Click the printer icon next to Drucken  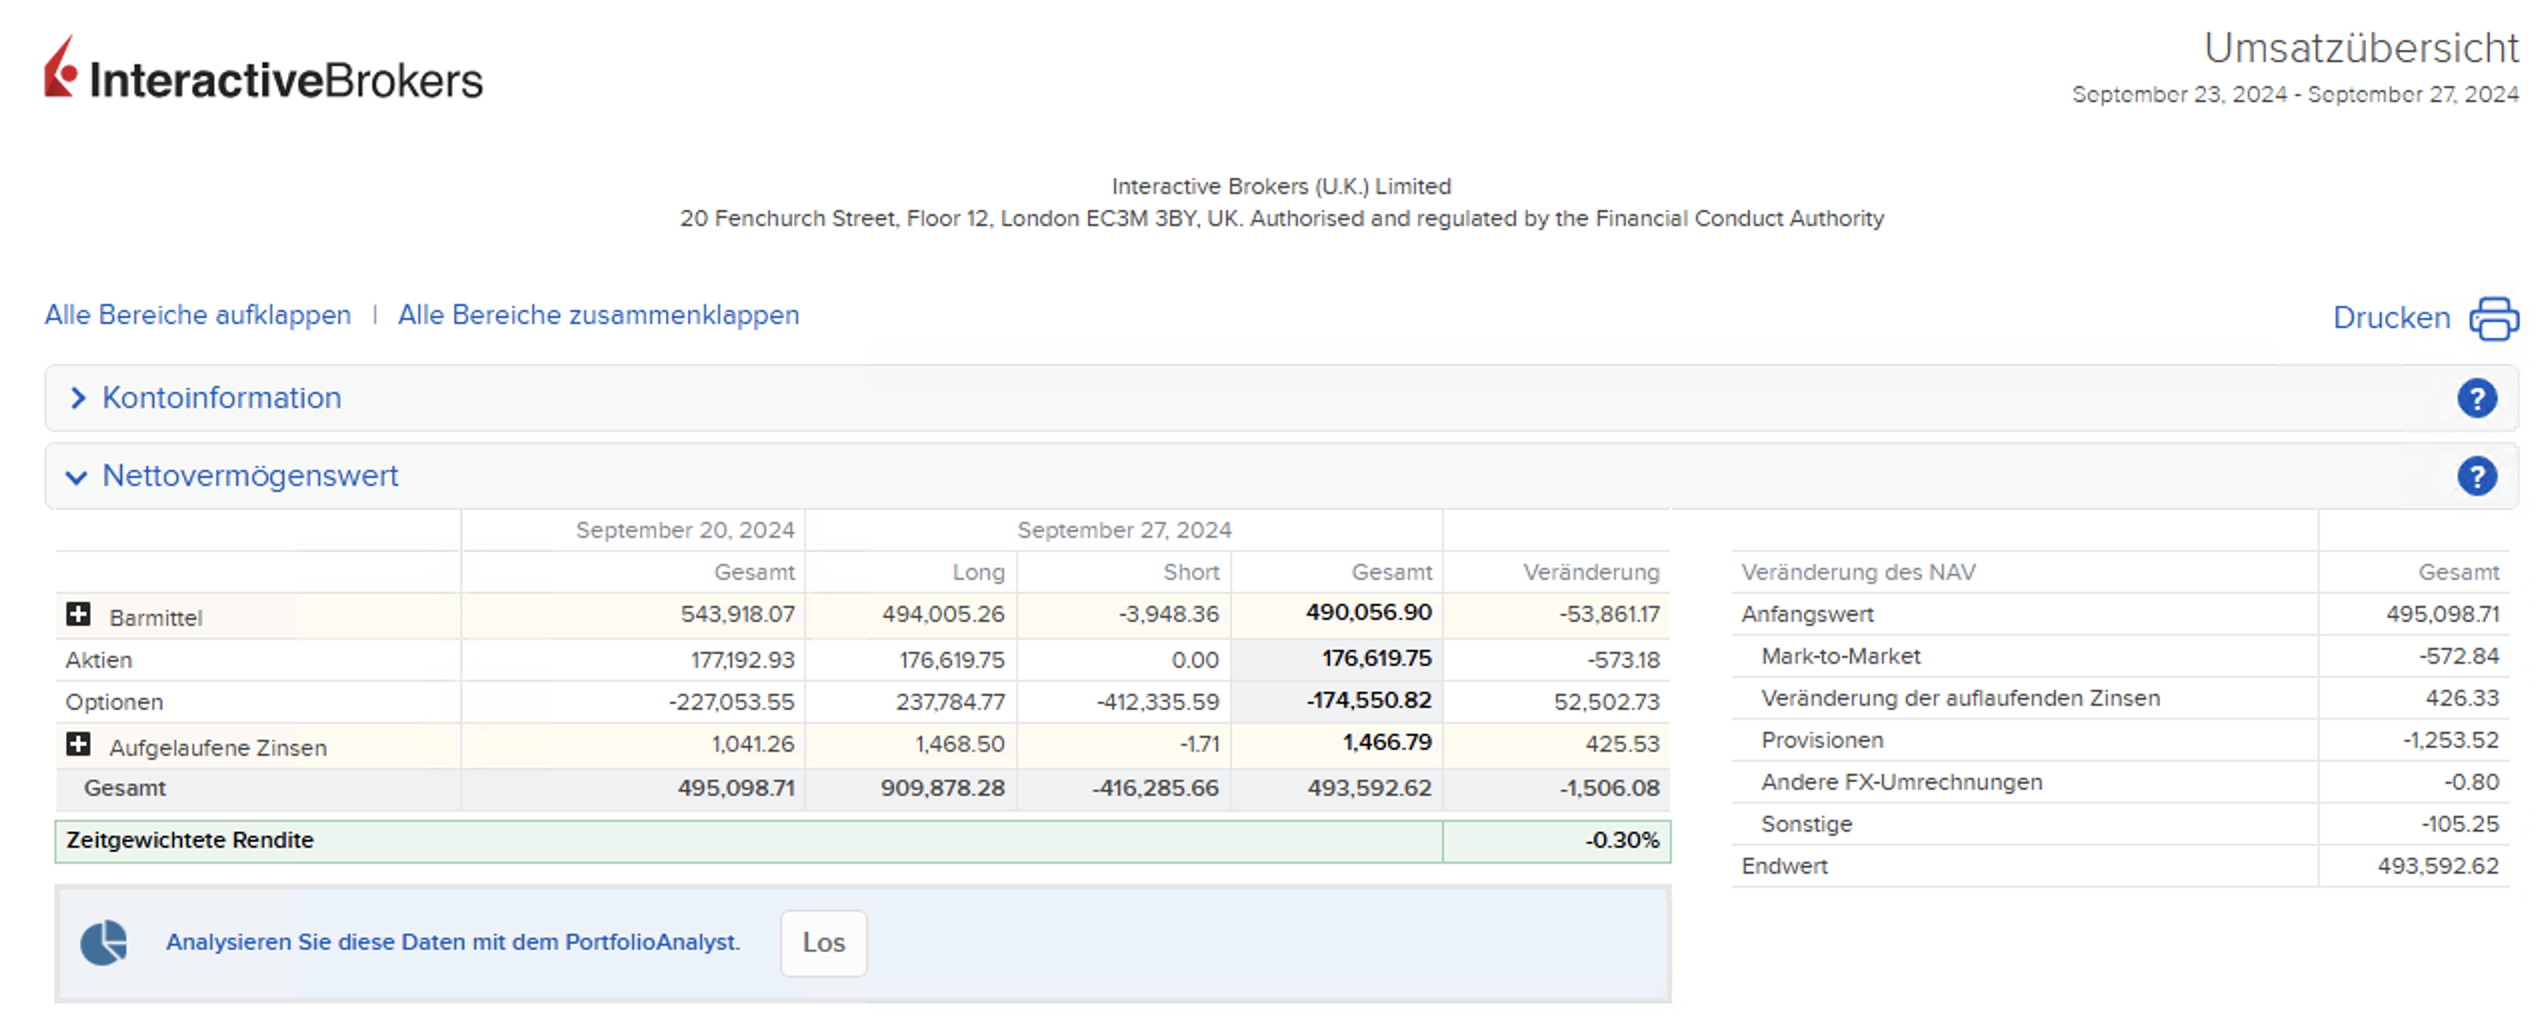[2493, 319]
